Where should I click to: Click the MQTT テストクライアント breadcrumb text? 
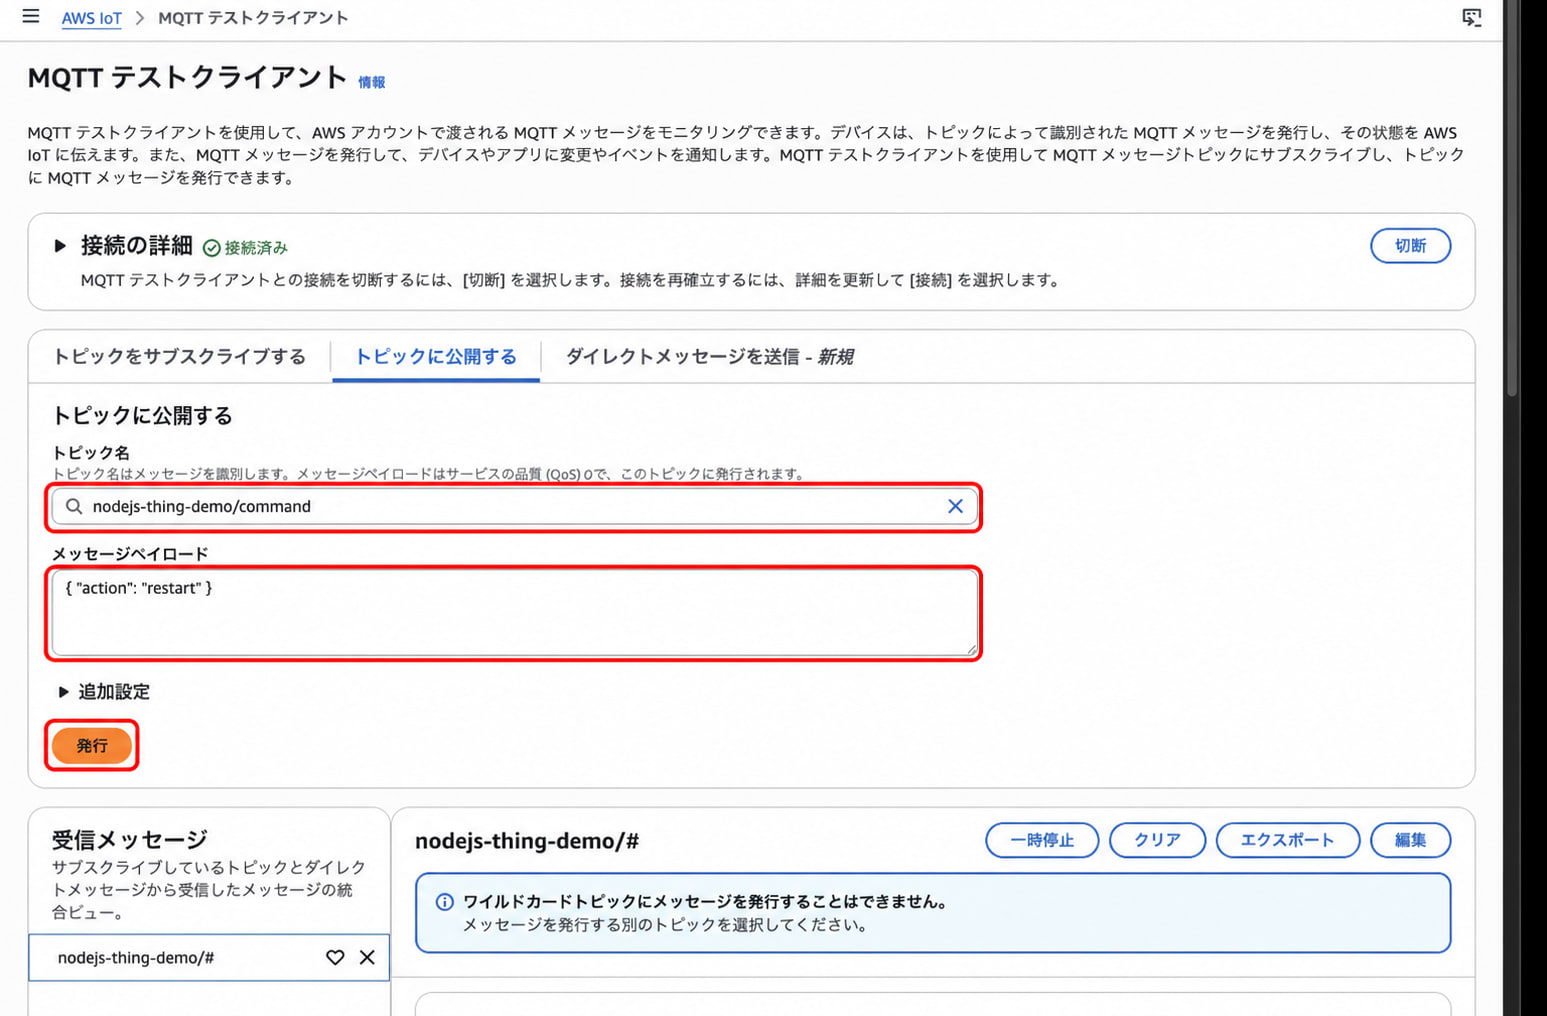click(x=253, y=18)
